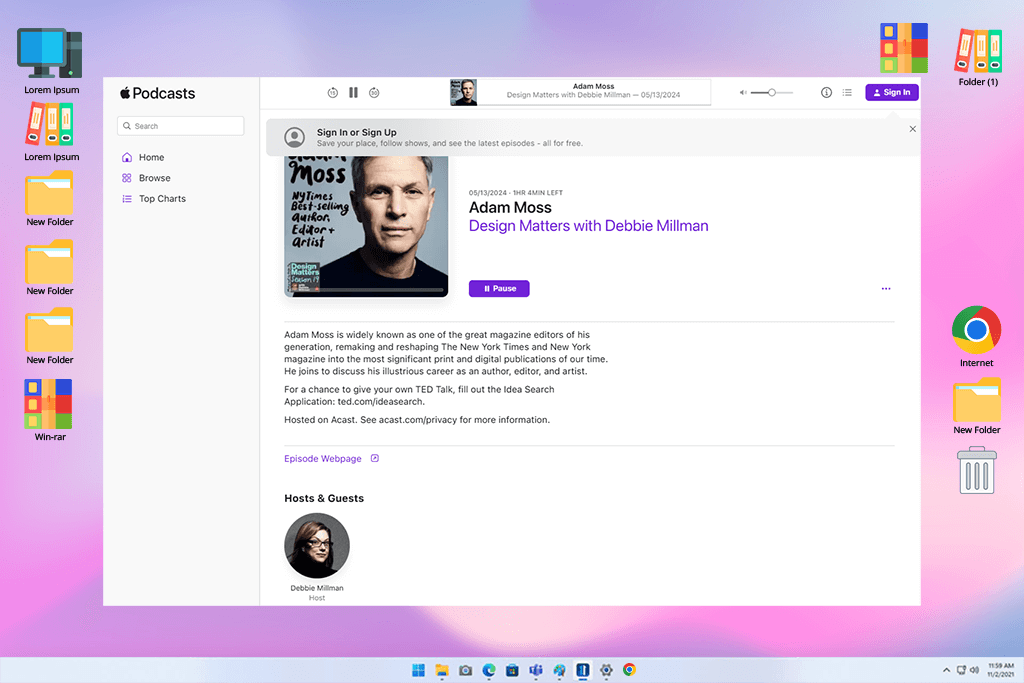
Task: Click the episode date and time left text
Action: coord(516,193)
